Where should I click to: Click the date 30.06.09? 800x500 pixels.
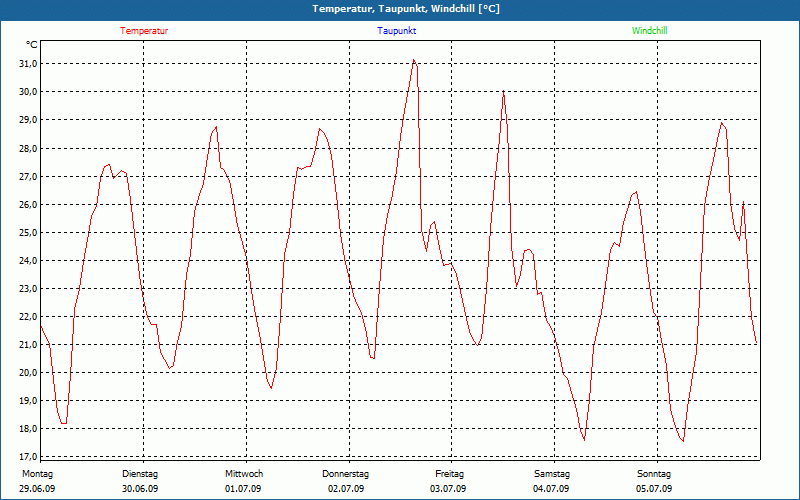(x=140, y=489)
